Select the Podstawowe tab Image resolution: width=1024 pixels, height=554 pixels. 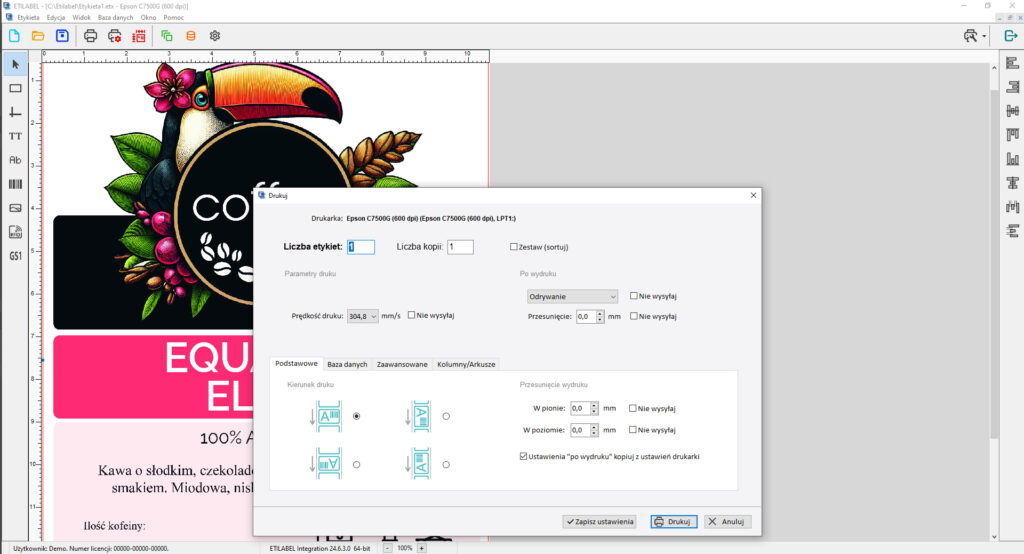296,363
